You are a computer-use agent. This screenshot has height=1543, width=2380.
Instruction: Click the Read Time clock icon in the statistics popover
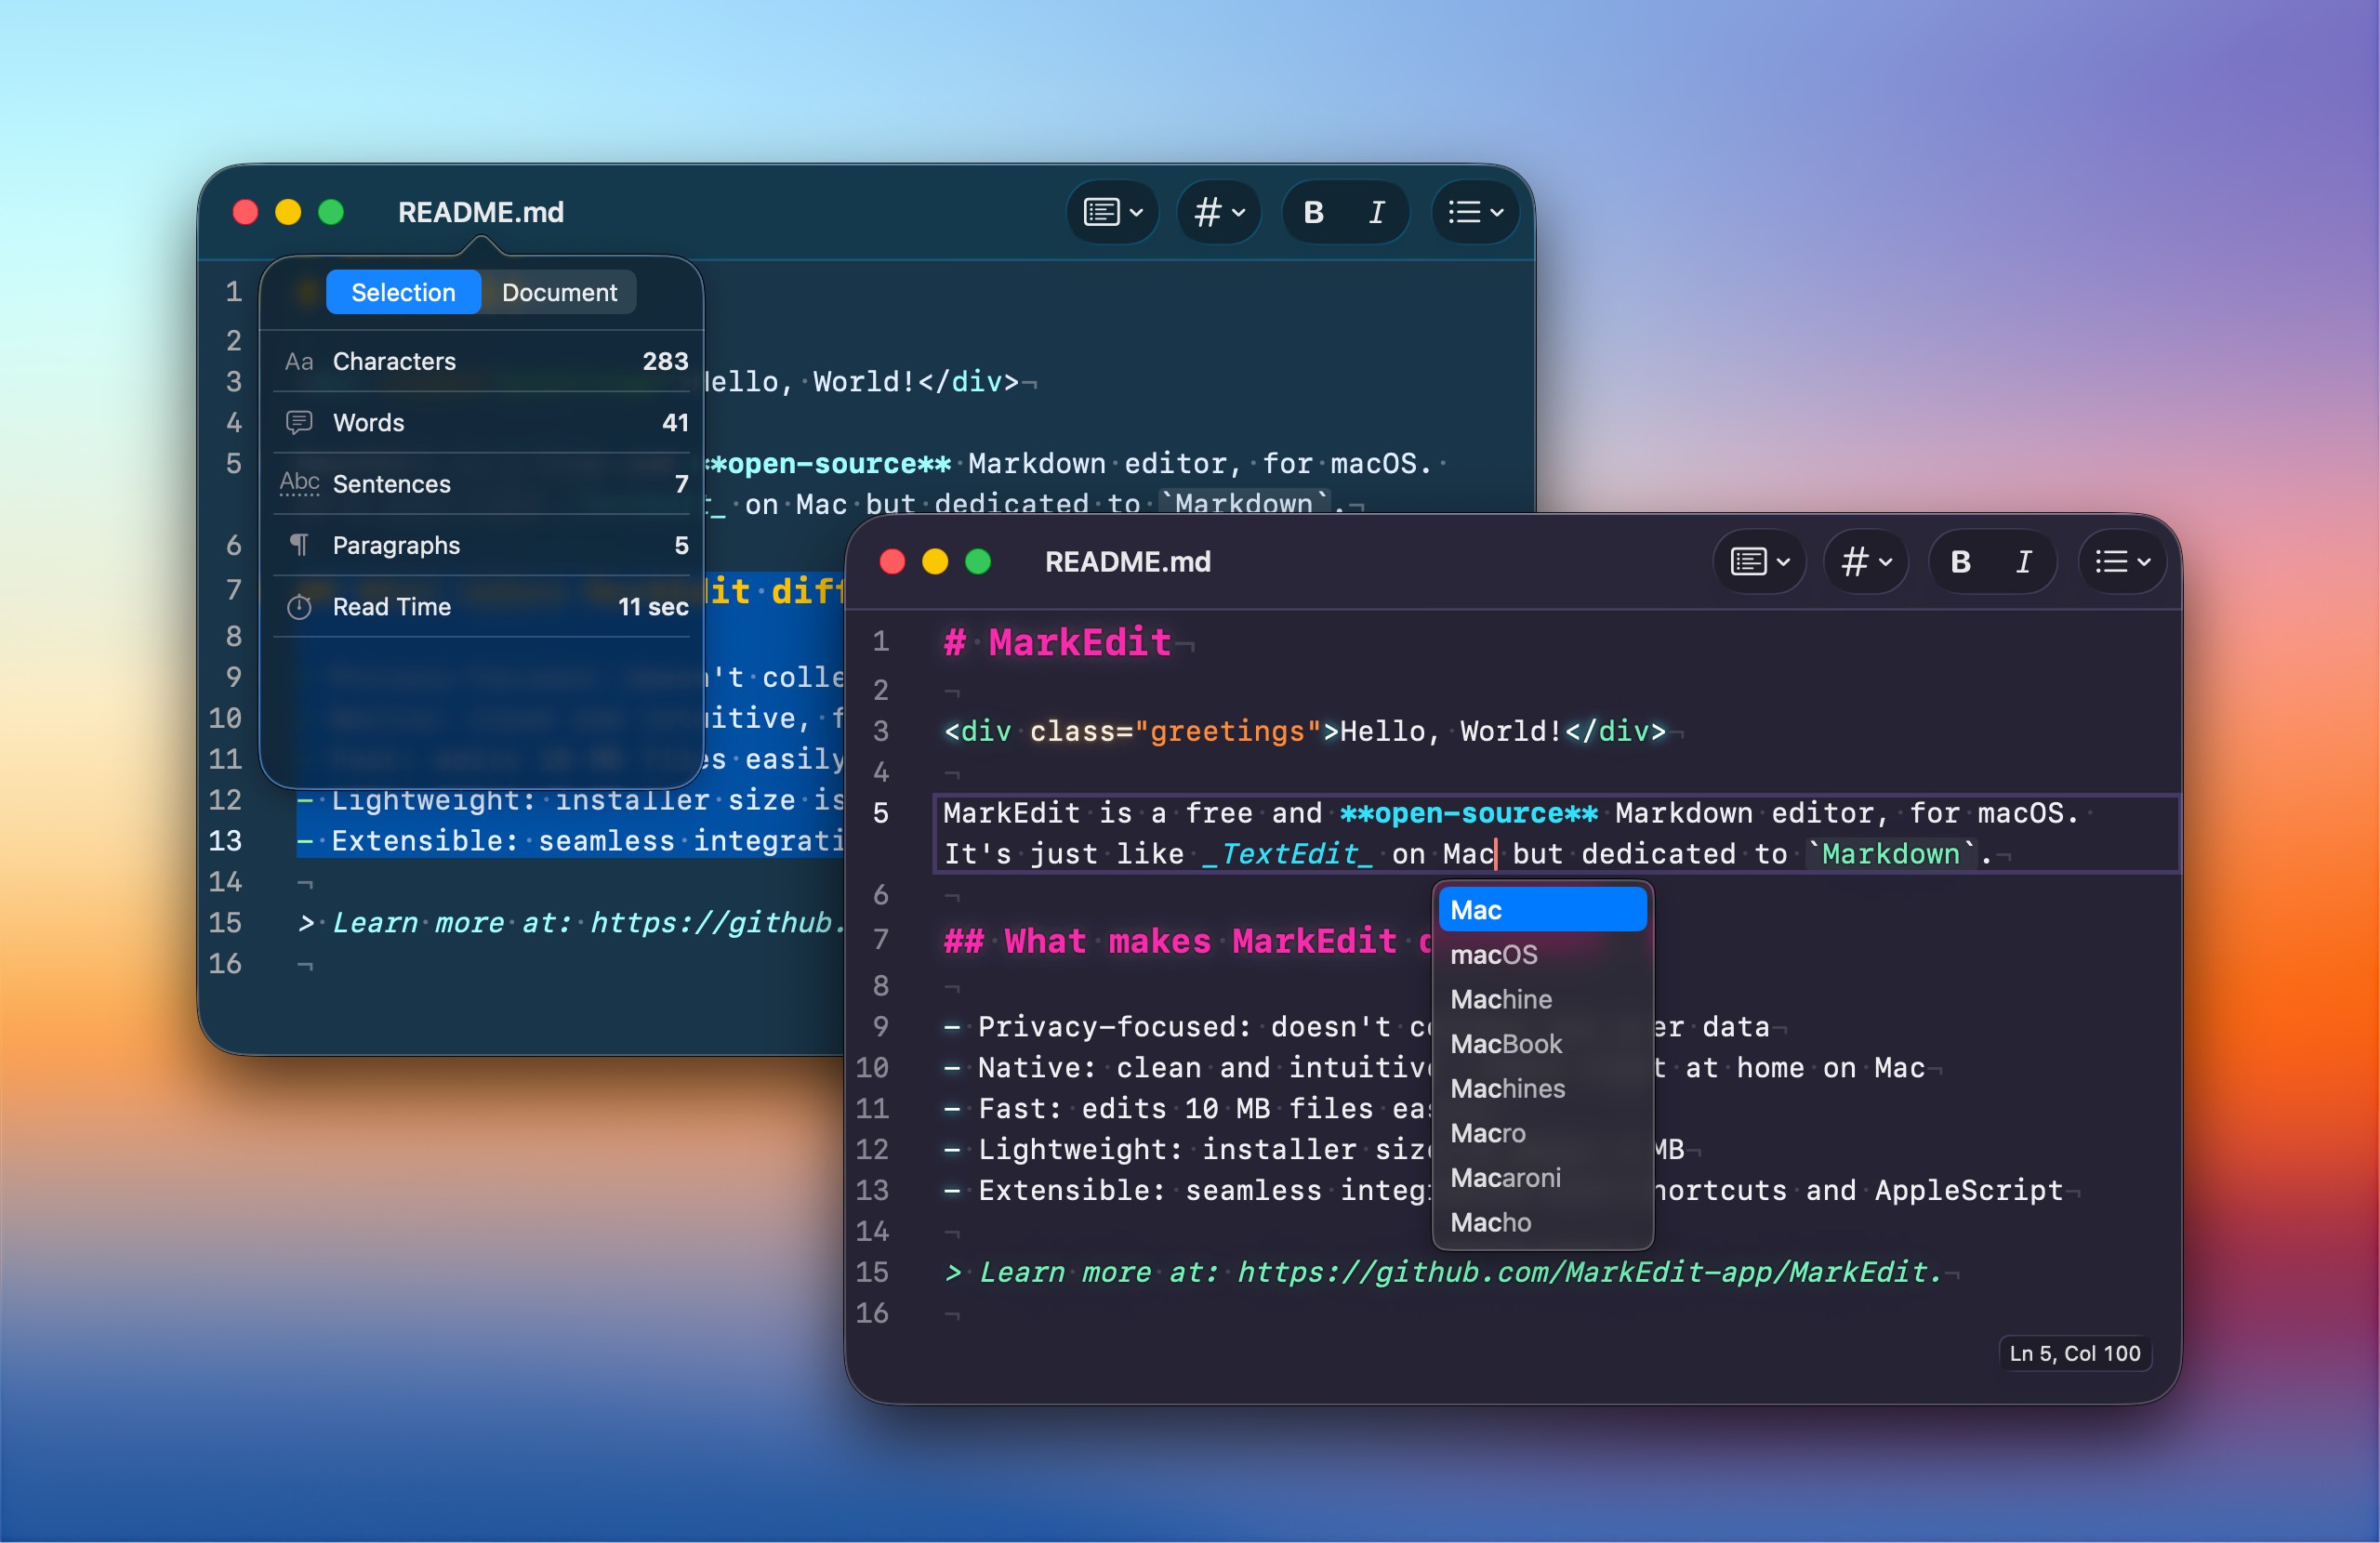click(x=300, y=606)
